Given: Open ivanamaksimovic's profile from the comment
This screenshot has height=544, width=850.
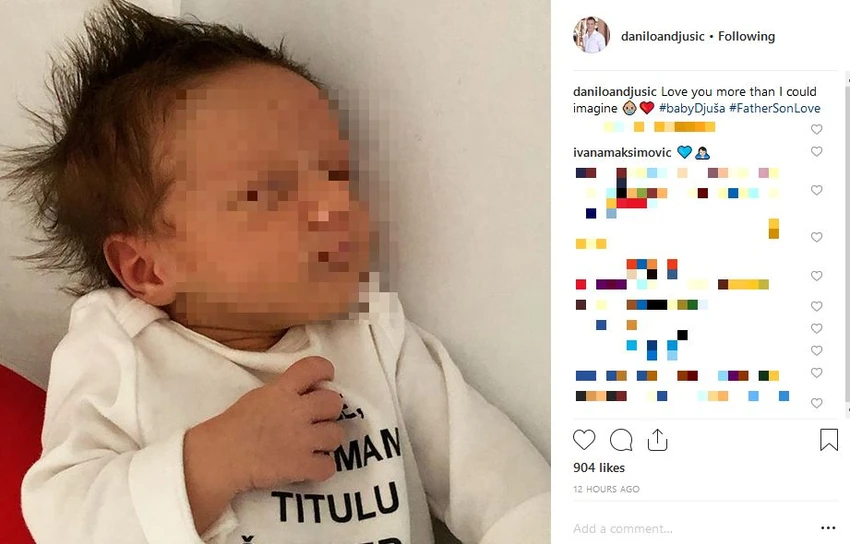Looking at the screenshot, I should click(x=622, y=153).
